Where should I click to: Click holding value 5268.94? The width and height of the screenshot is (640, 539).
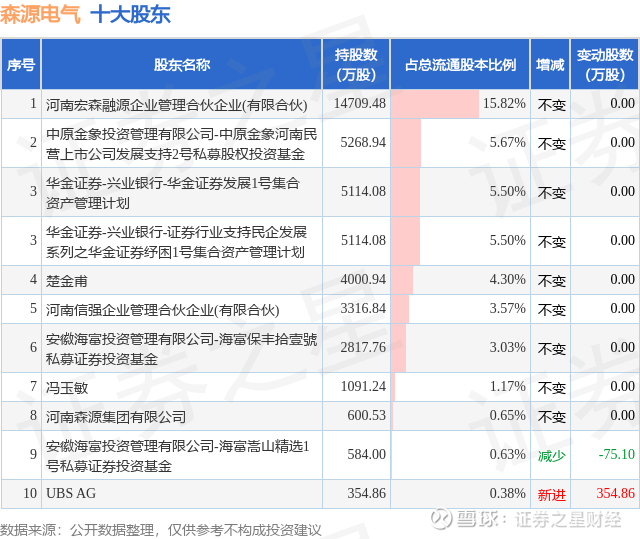[x=363, y=142]
